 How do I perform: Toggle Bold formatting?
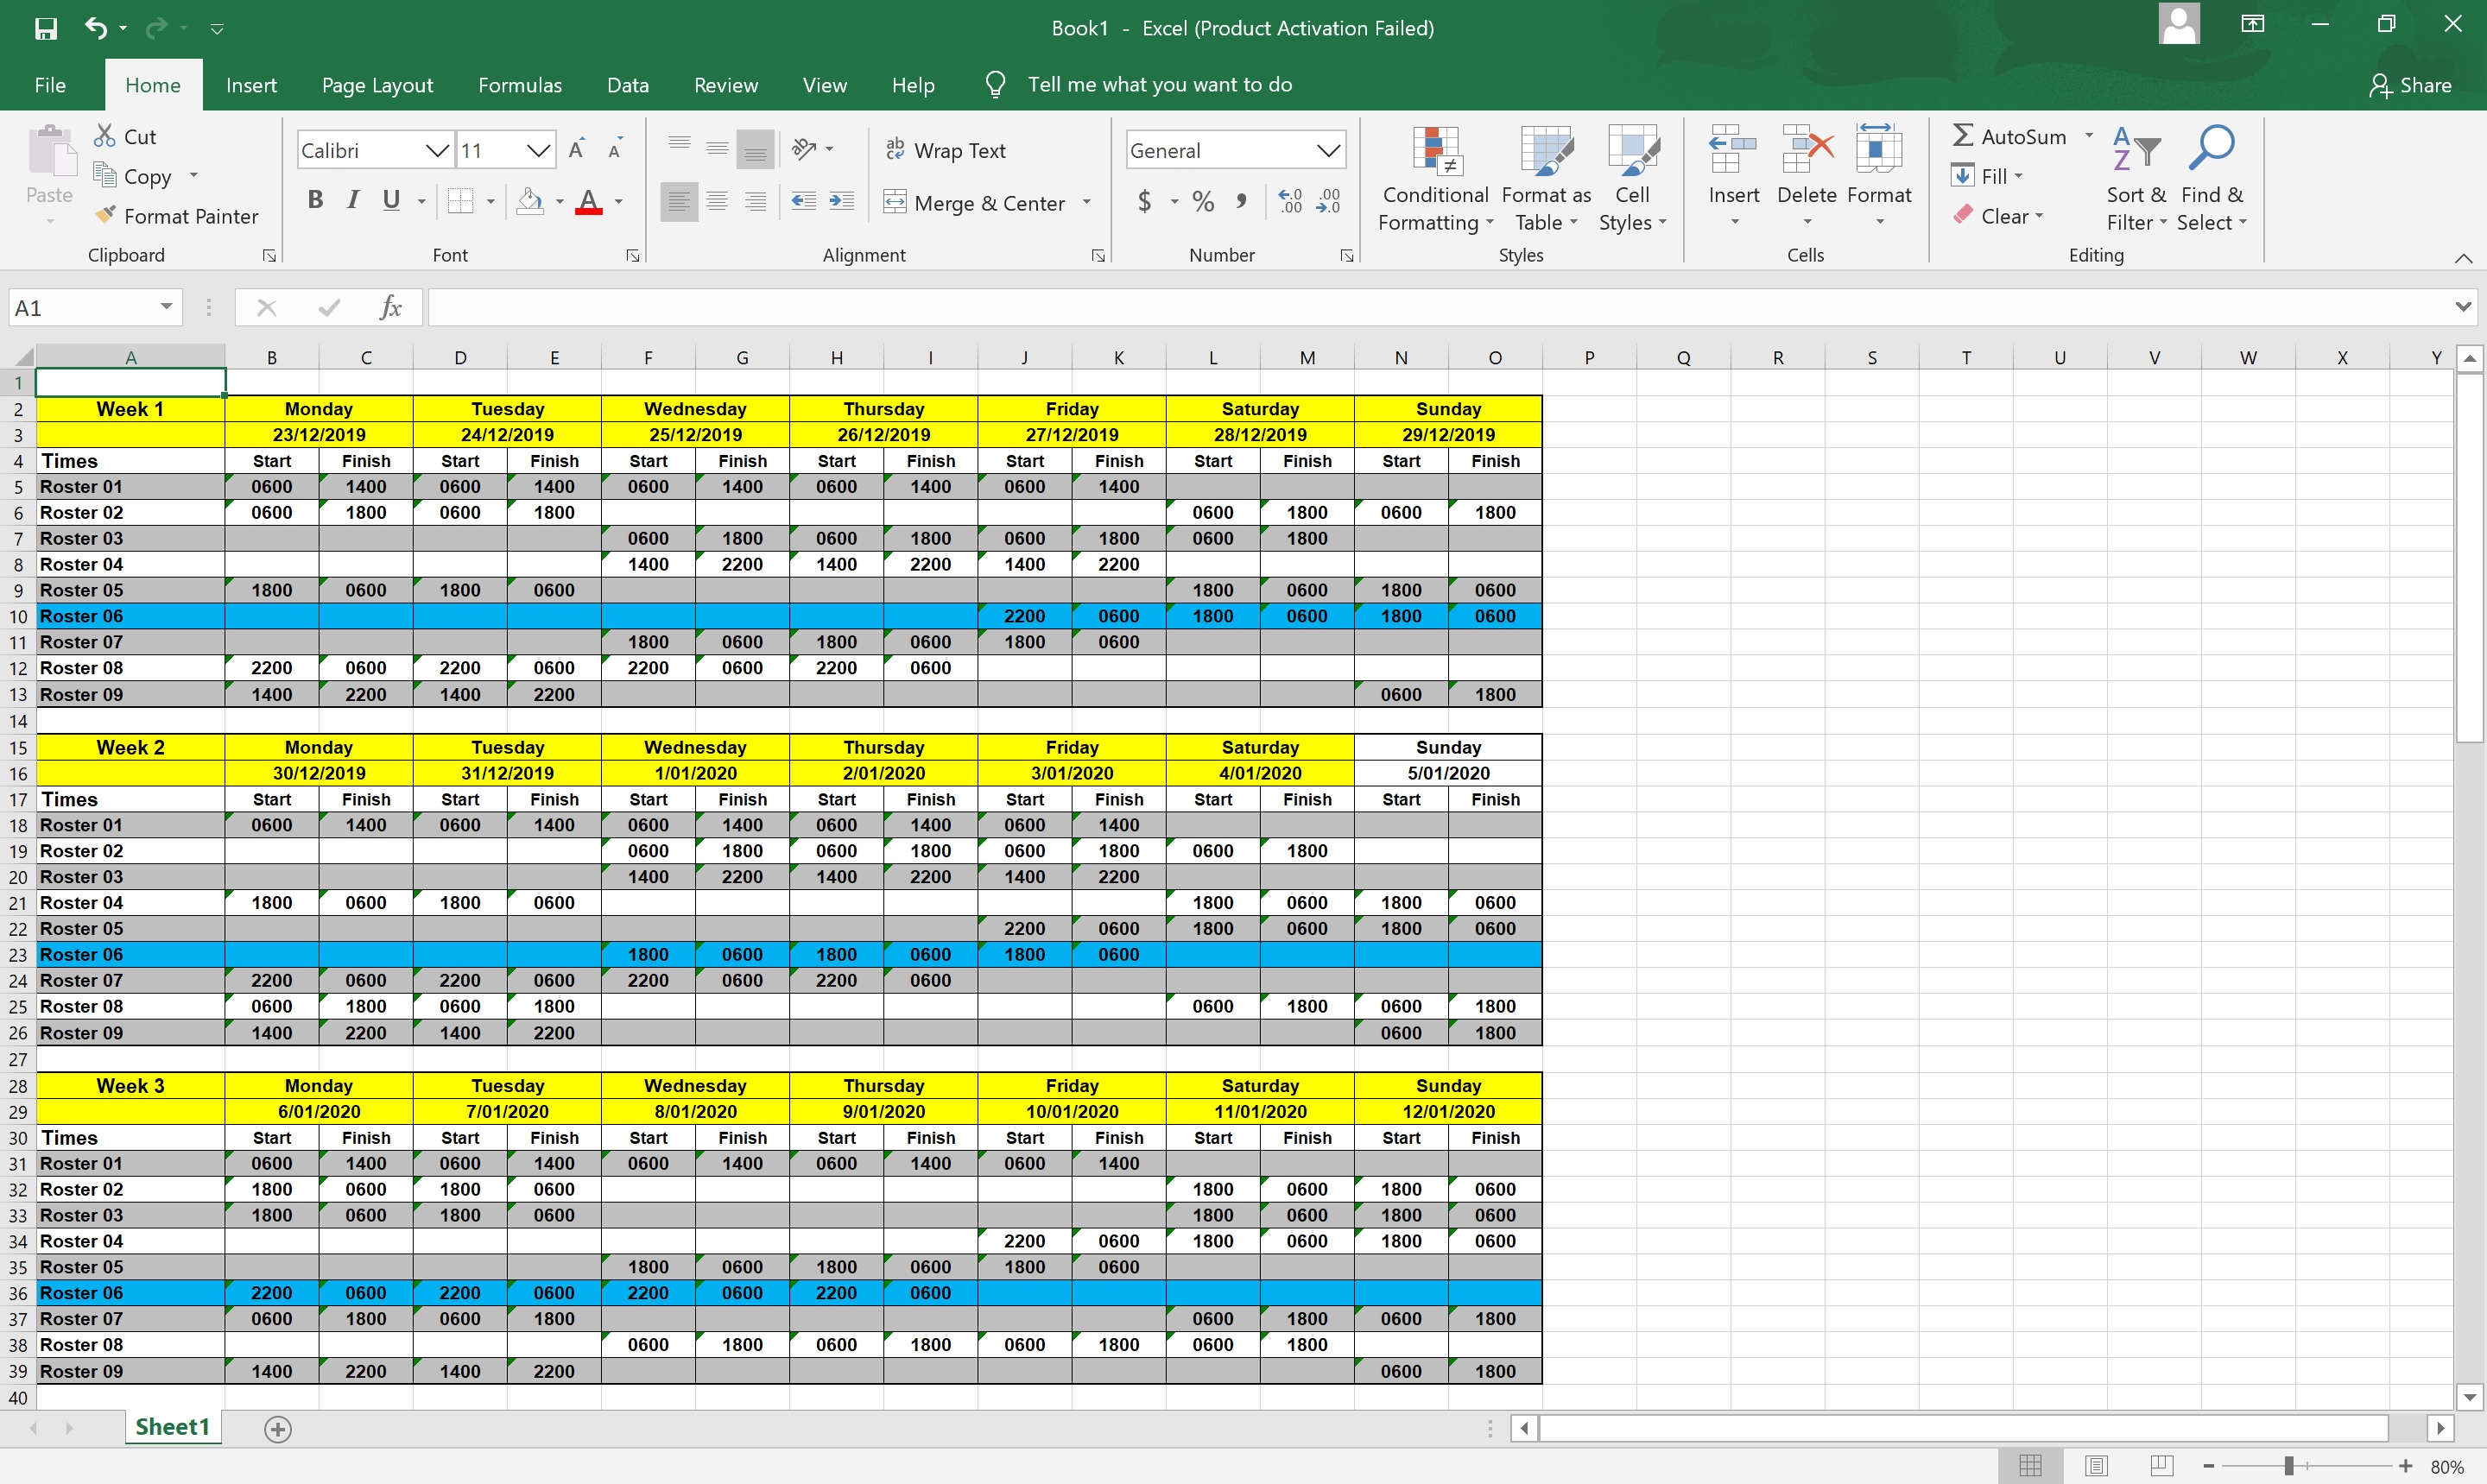point(316,201)
